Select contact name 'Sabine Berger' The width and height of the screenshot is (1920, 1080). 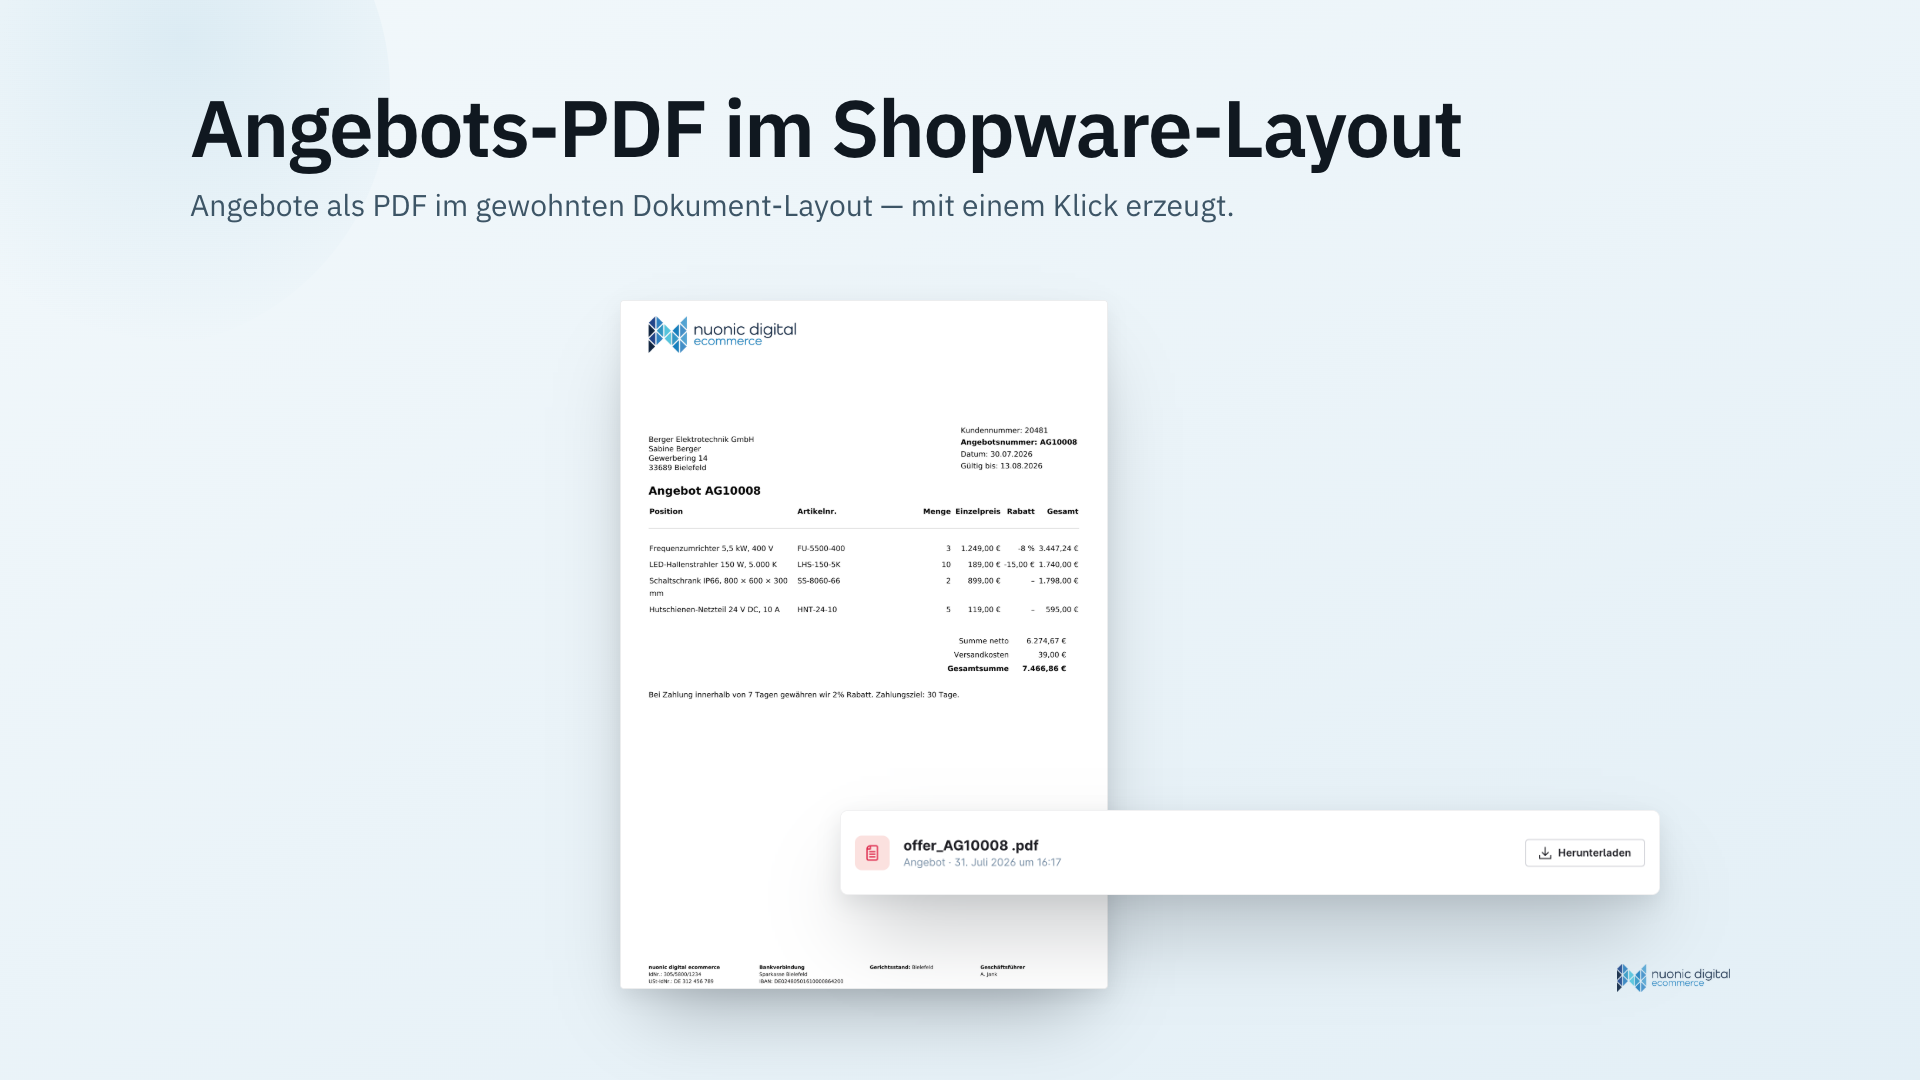[x=675, y=449]
